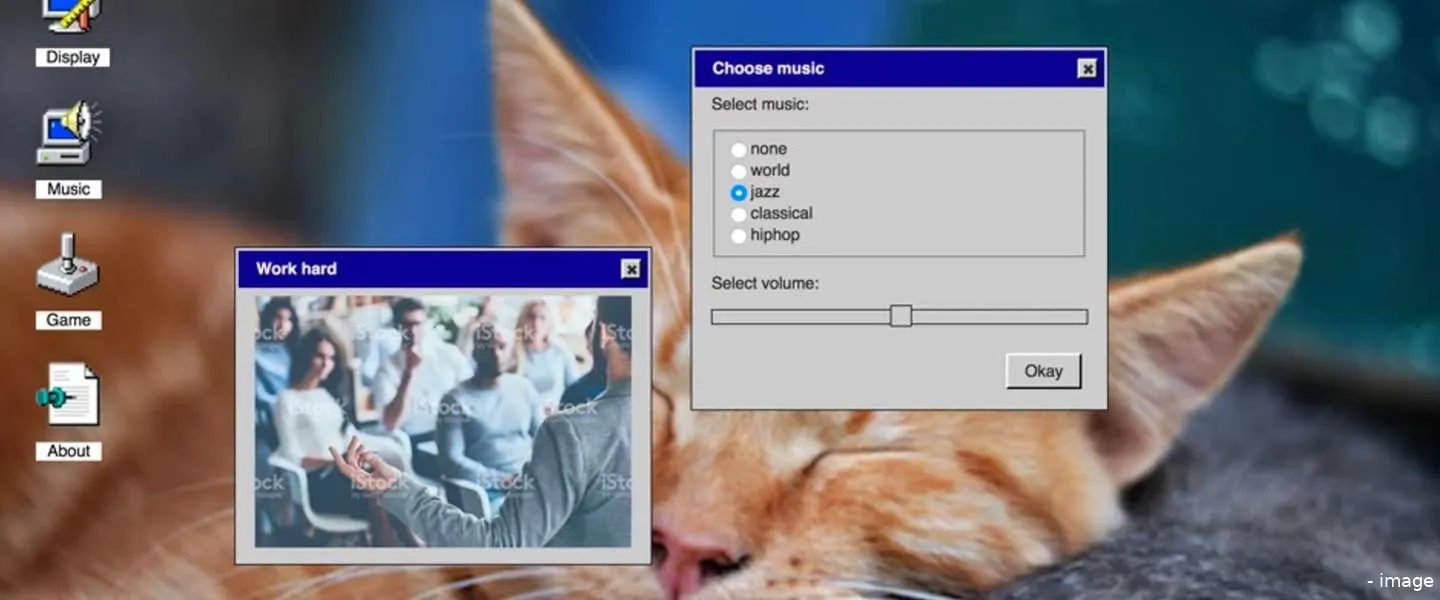
Task: Open the About document desktop icon
Action: point(69,396)
